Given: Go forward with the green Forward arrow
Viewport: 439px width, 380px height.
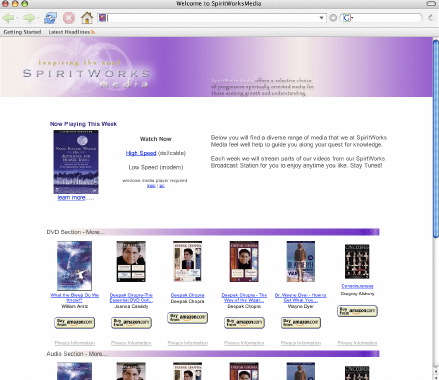Looking at the screenshot, I should tap(29, 18).
